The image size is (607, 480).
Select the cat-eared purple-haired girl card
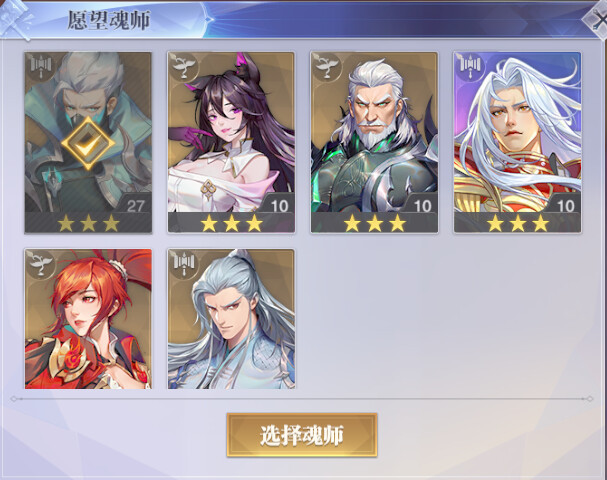click(x=231, y=142)
